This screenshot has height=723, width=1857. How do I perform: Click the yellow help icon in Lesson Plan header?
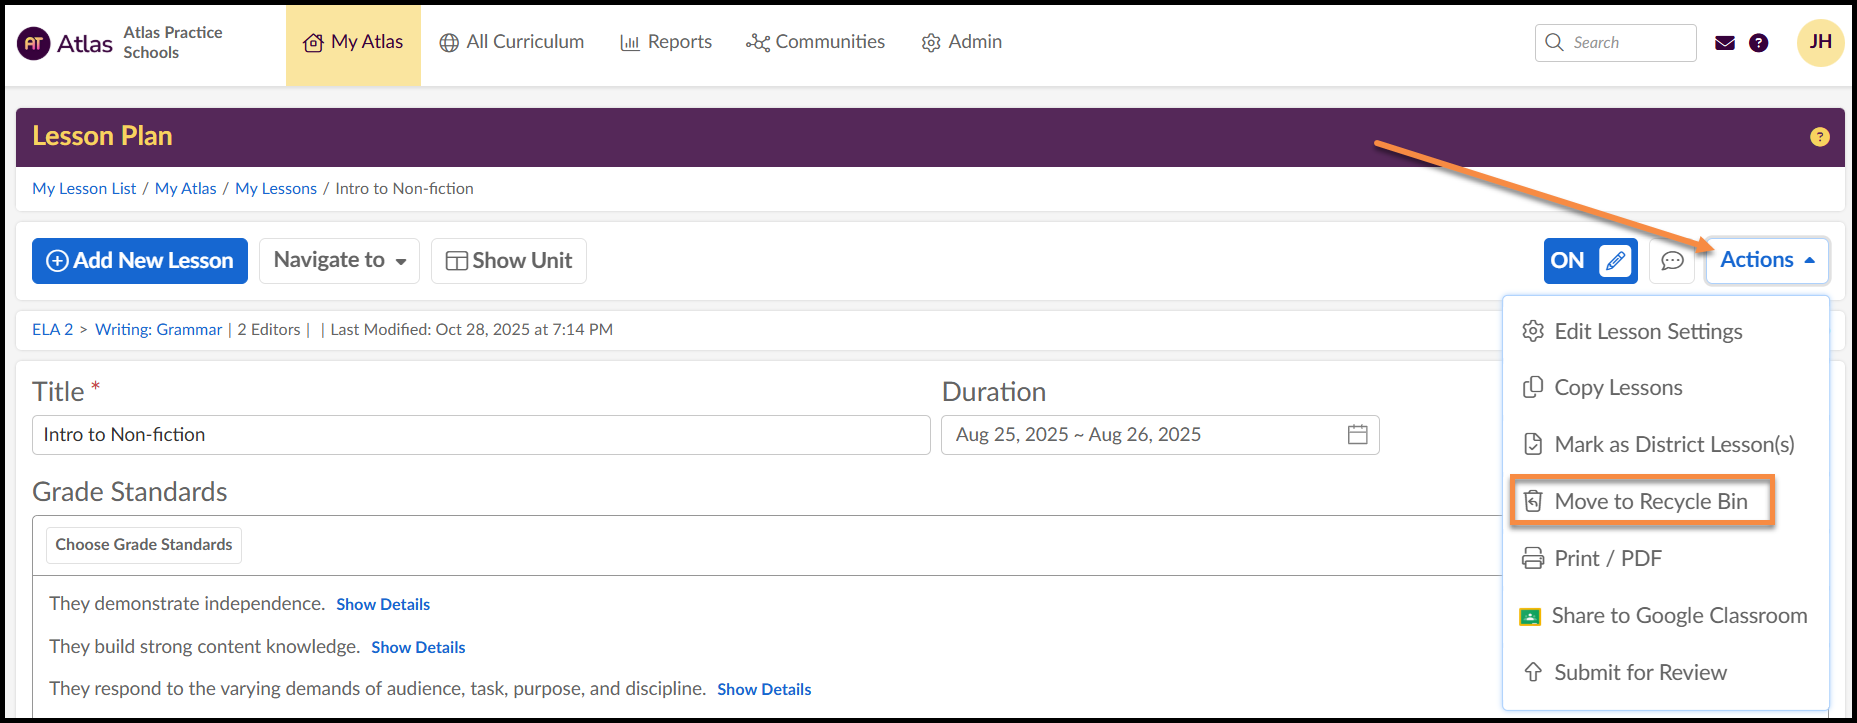tap(1819, 137)
